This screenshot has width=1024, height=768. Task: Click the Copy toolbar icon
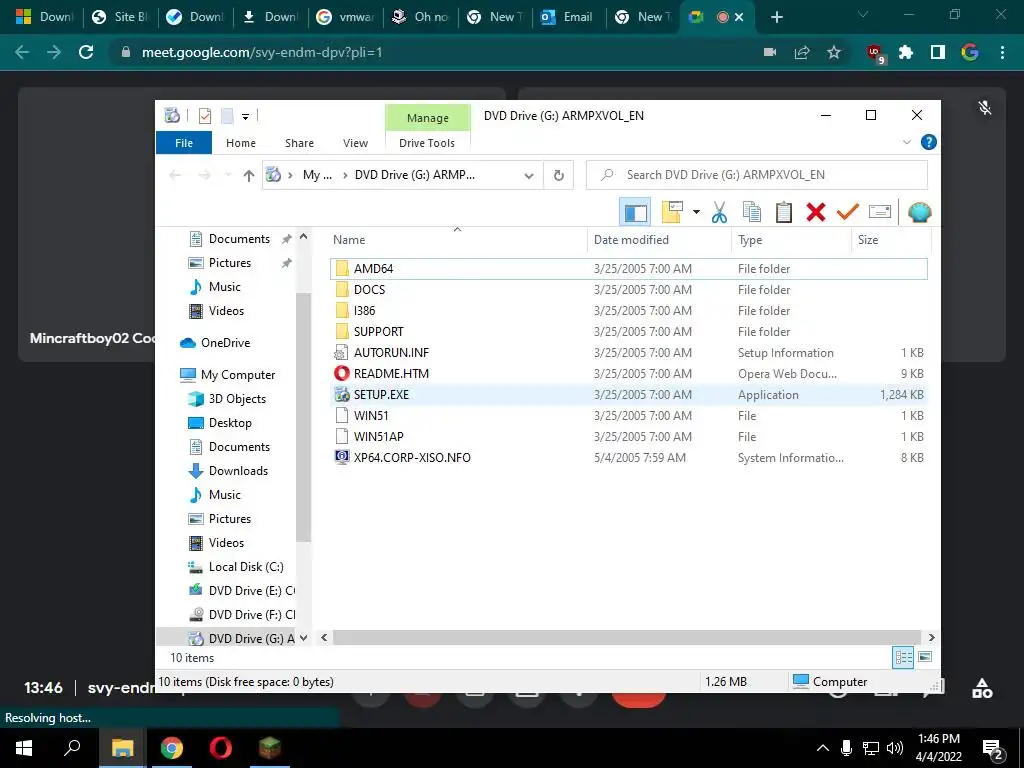pos(752,212)
